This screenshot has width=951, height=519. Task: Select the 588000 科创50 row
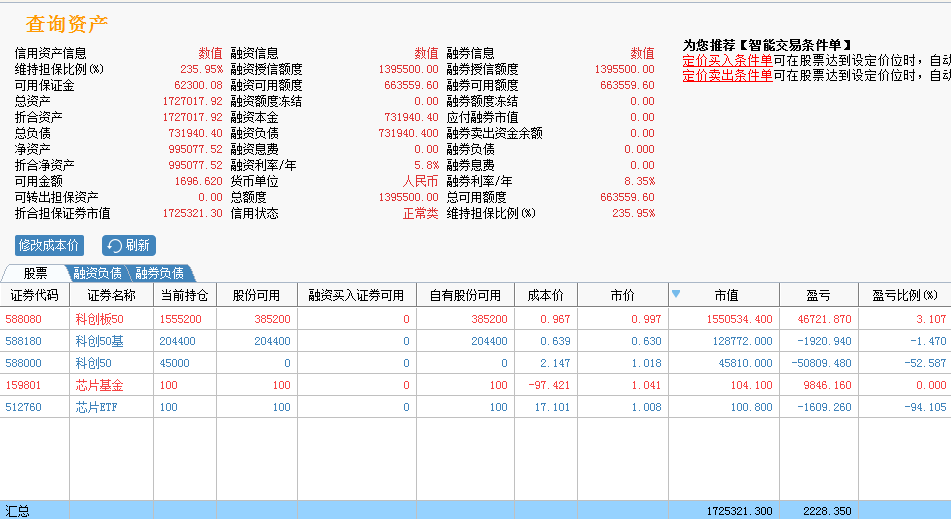point(476,363)
